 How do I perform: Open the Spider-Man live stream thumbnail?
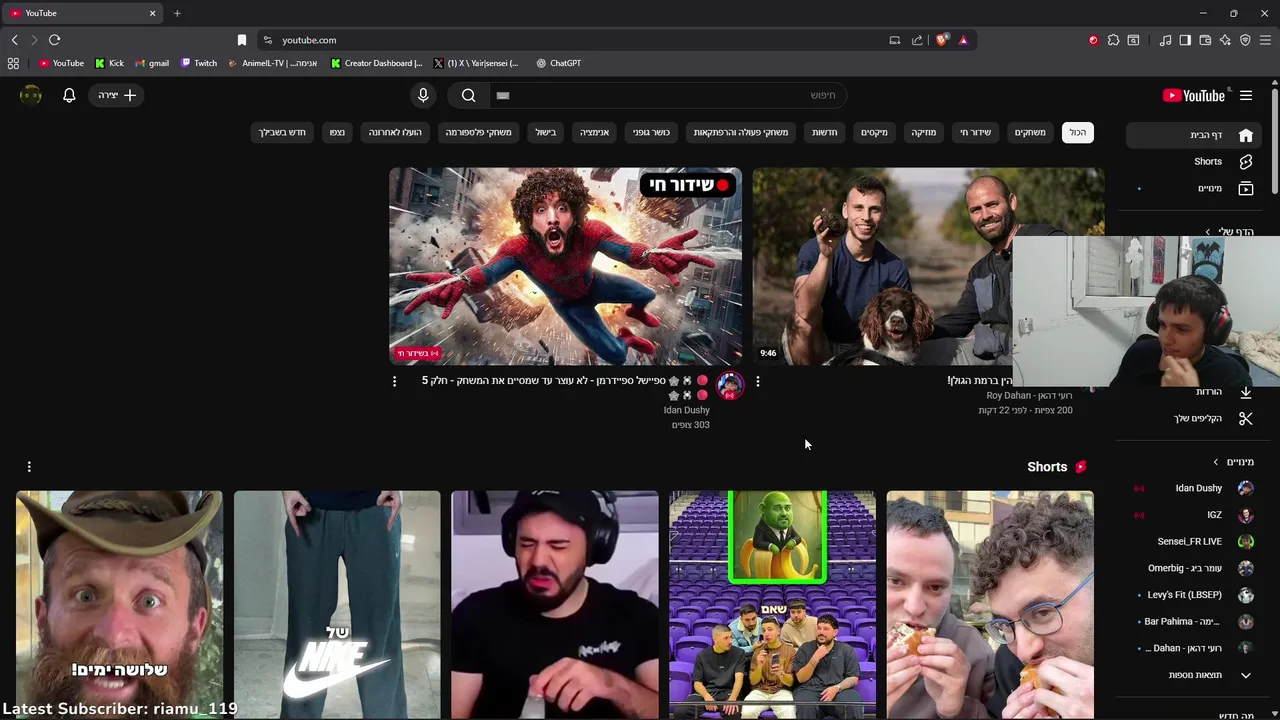click(565, 266)
